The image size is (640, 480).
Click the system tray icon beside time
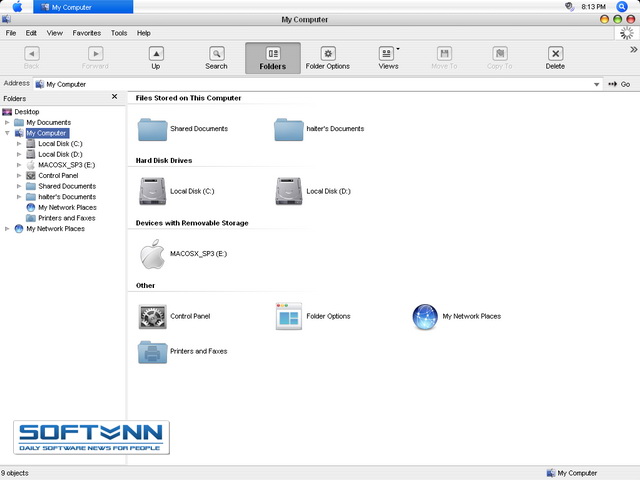pyautogui.click(x=569, y=7)
